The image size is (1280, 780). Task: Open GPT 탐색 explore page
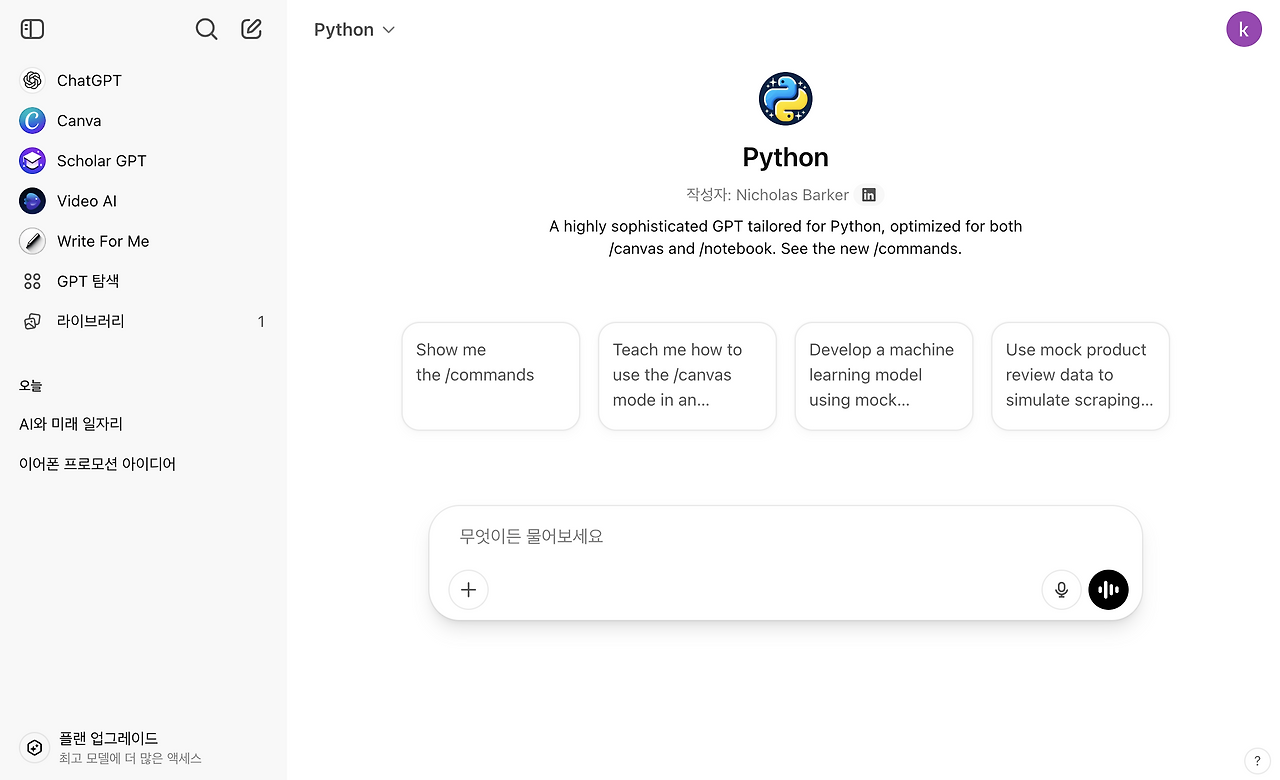(x=88, y=281)
